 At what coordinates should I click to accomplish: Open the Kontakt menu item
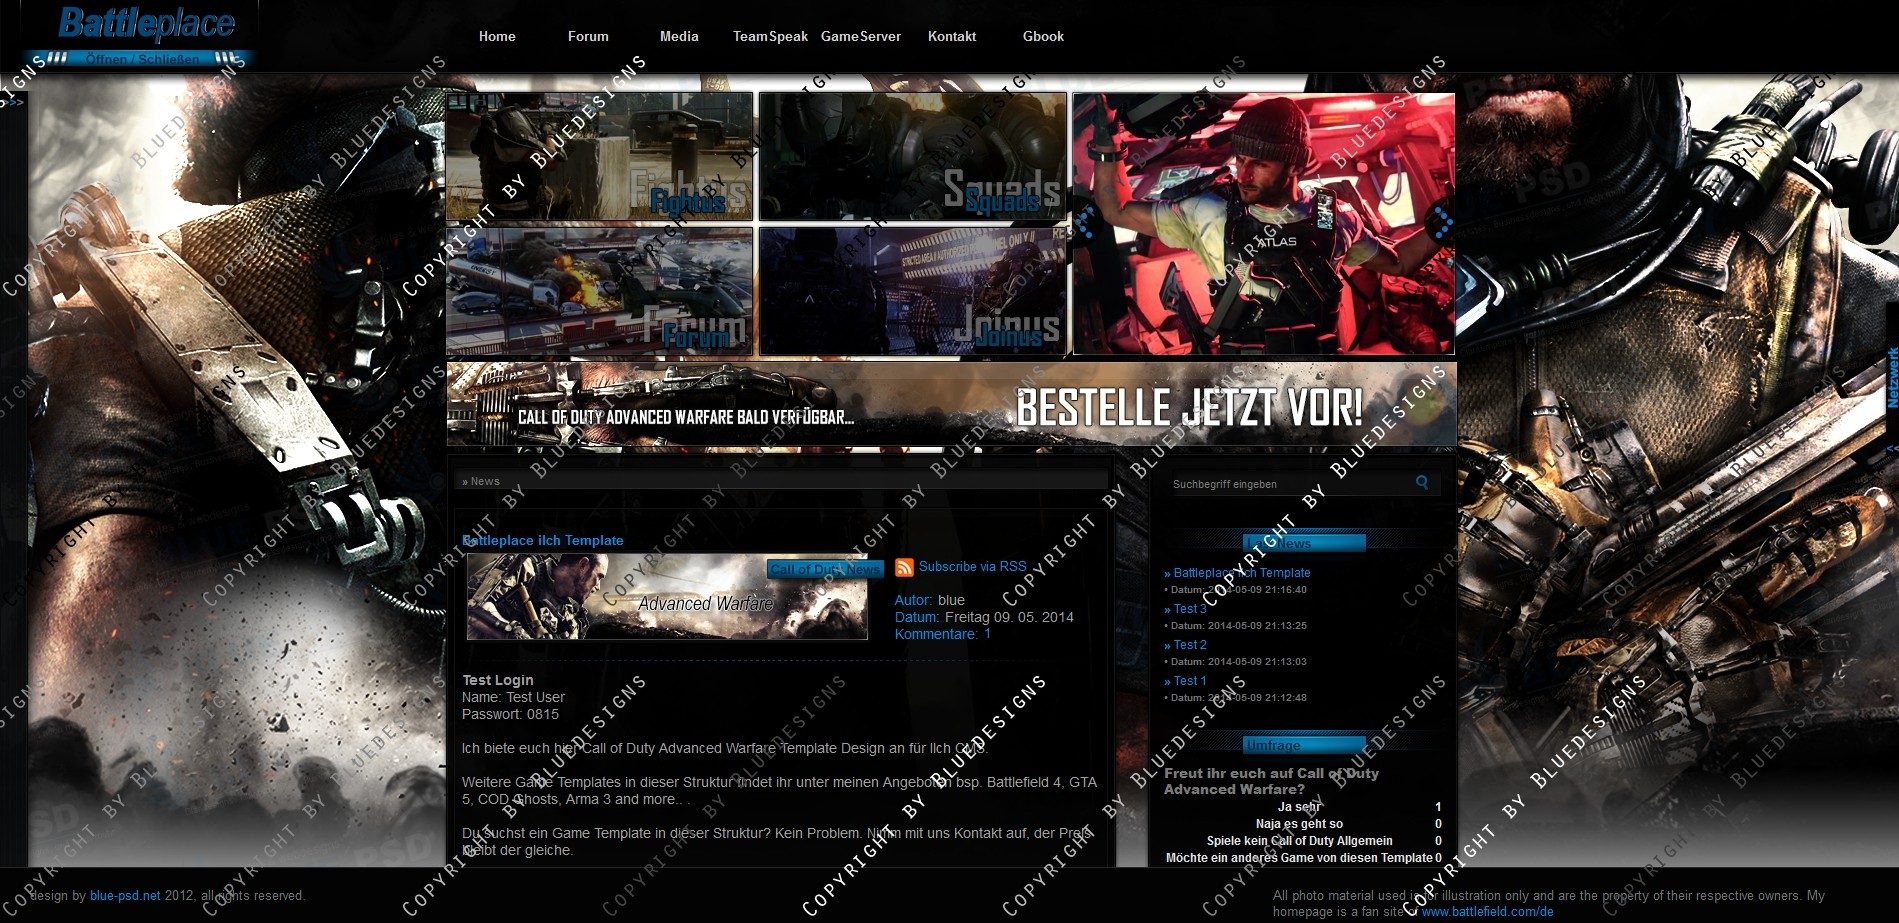coord(952,36)
